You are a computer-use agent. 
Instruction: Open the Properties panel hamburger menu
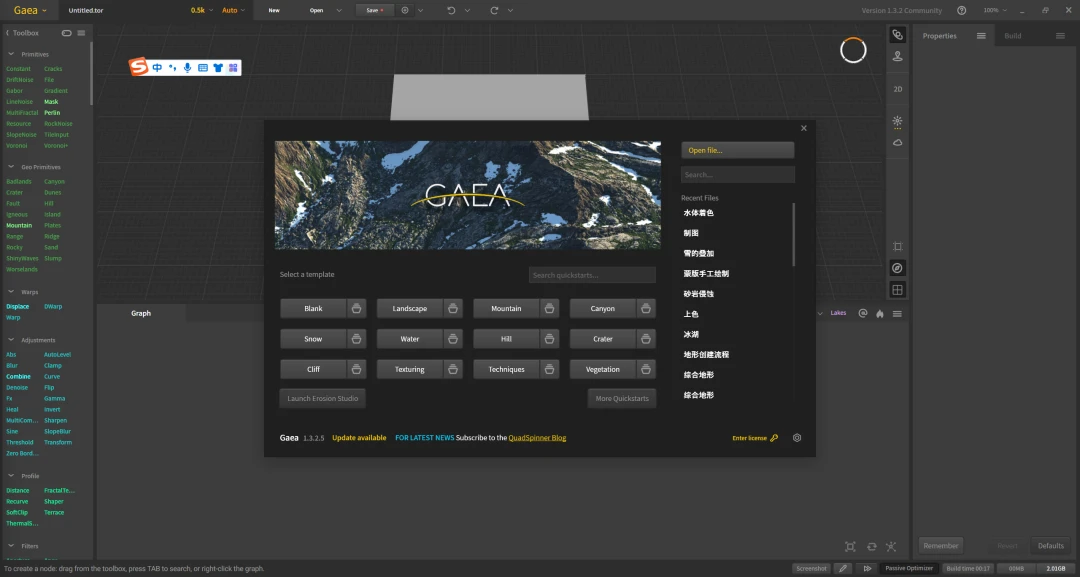click(981, 36)
